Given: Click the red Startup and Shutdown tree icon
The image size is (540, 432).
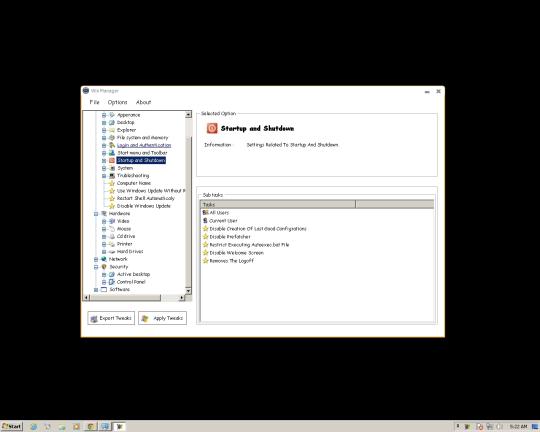Looking at the screenshot, I should [x=112, y=160].
